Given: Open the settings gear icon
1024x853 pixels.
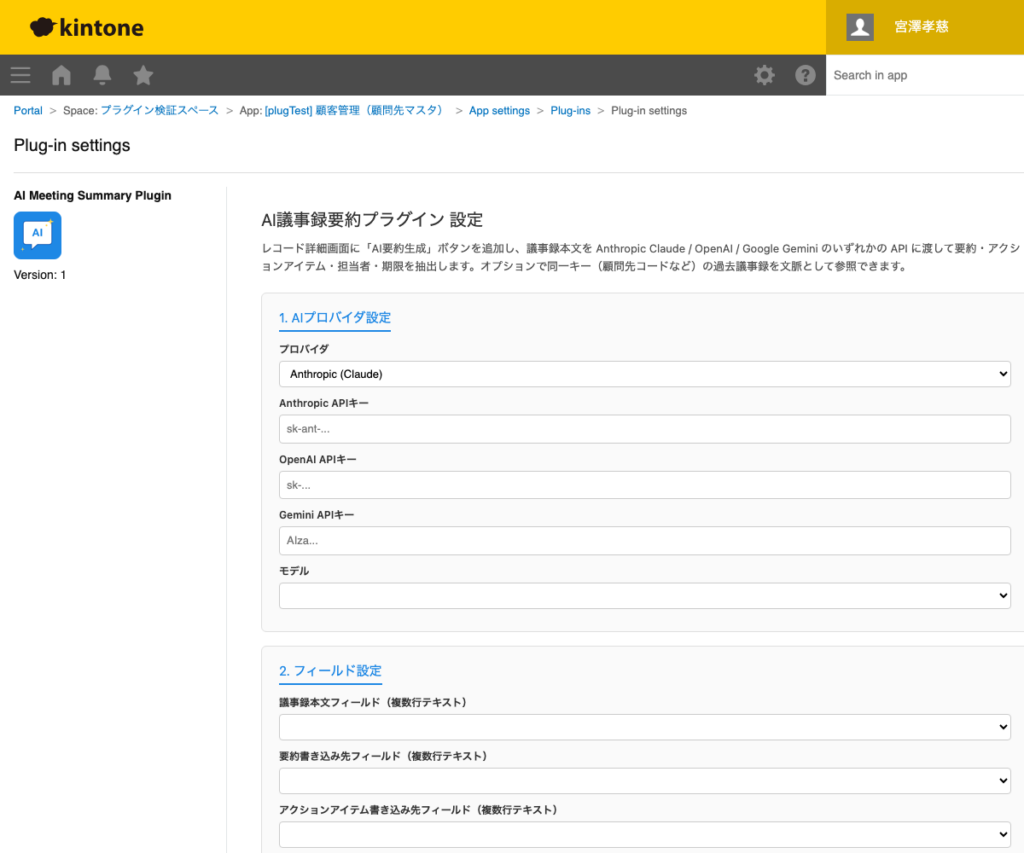Looking at the screenshot, I should [764, 75].
